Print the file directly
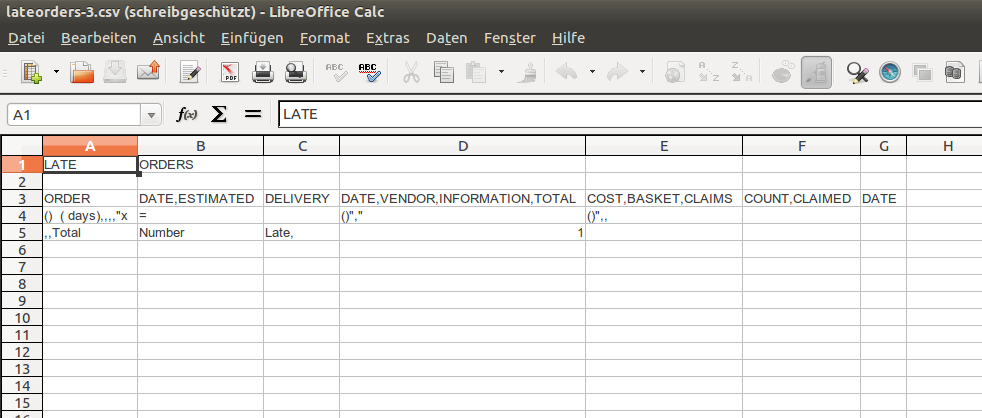Image resolution: width=982 pixels, height=418 pixels. (x=262, y=72)
